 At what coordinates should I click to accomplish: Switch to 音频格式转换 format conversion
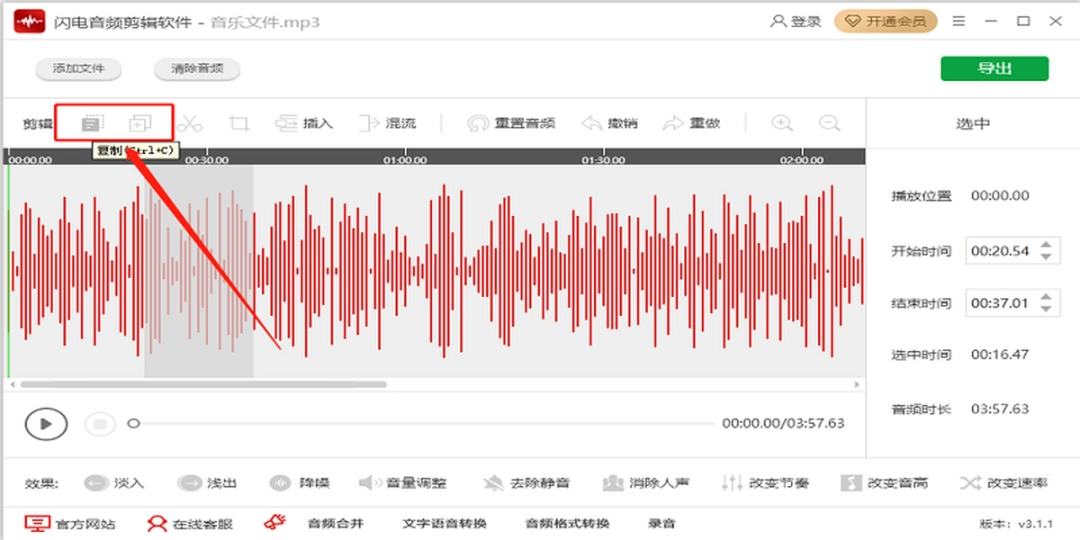tap(568, 523)
